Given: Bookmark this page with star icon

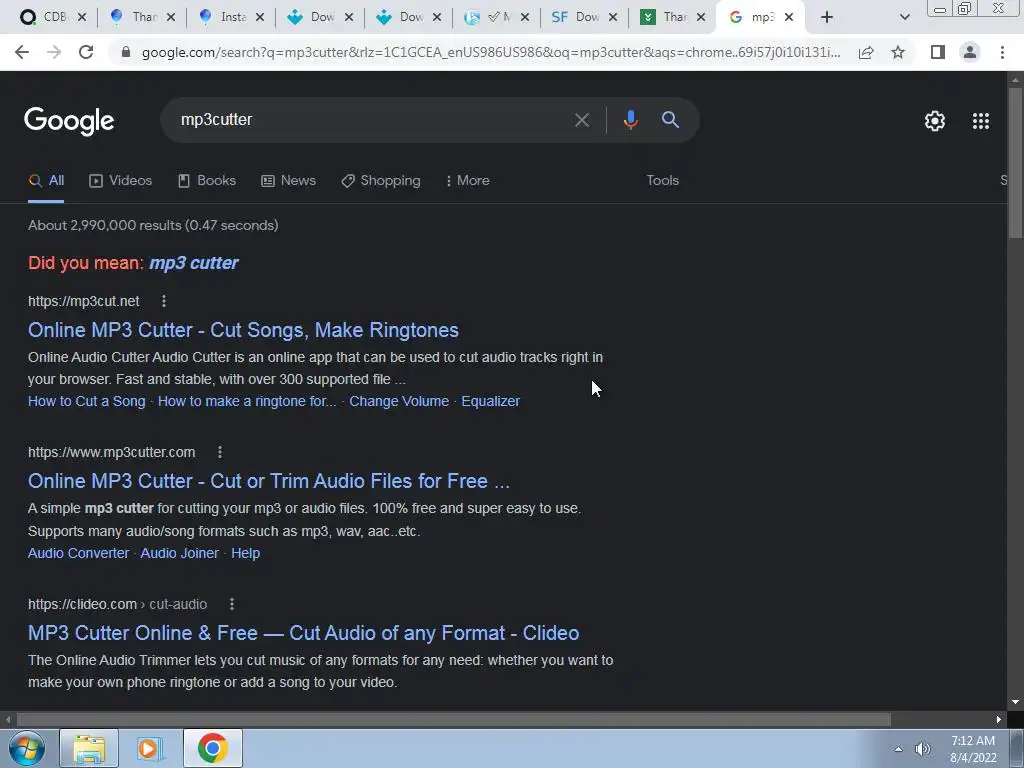Looking at the screenshot, I should pyautogui.click(x=898, y=52).
